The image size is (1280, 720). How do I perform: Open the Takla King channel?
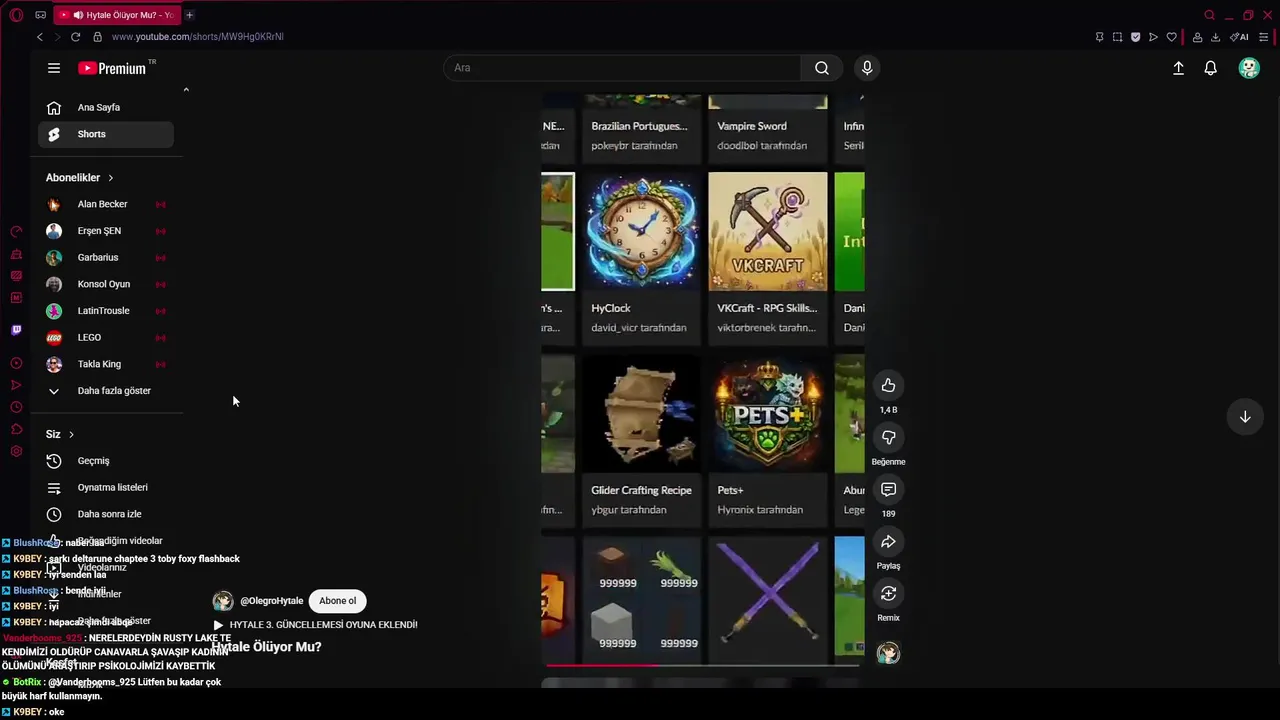(x=106, y=364)
